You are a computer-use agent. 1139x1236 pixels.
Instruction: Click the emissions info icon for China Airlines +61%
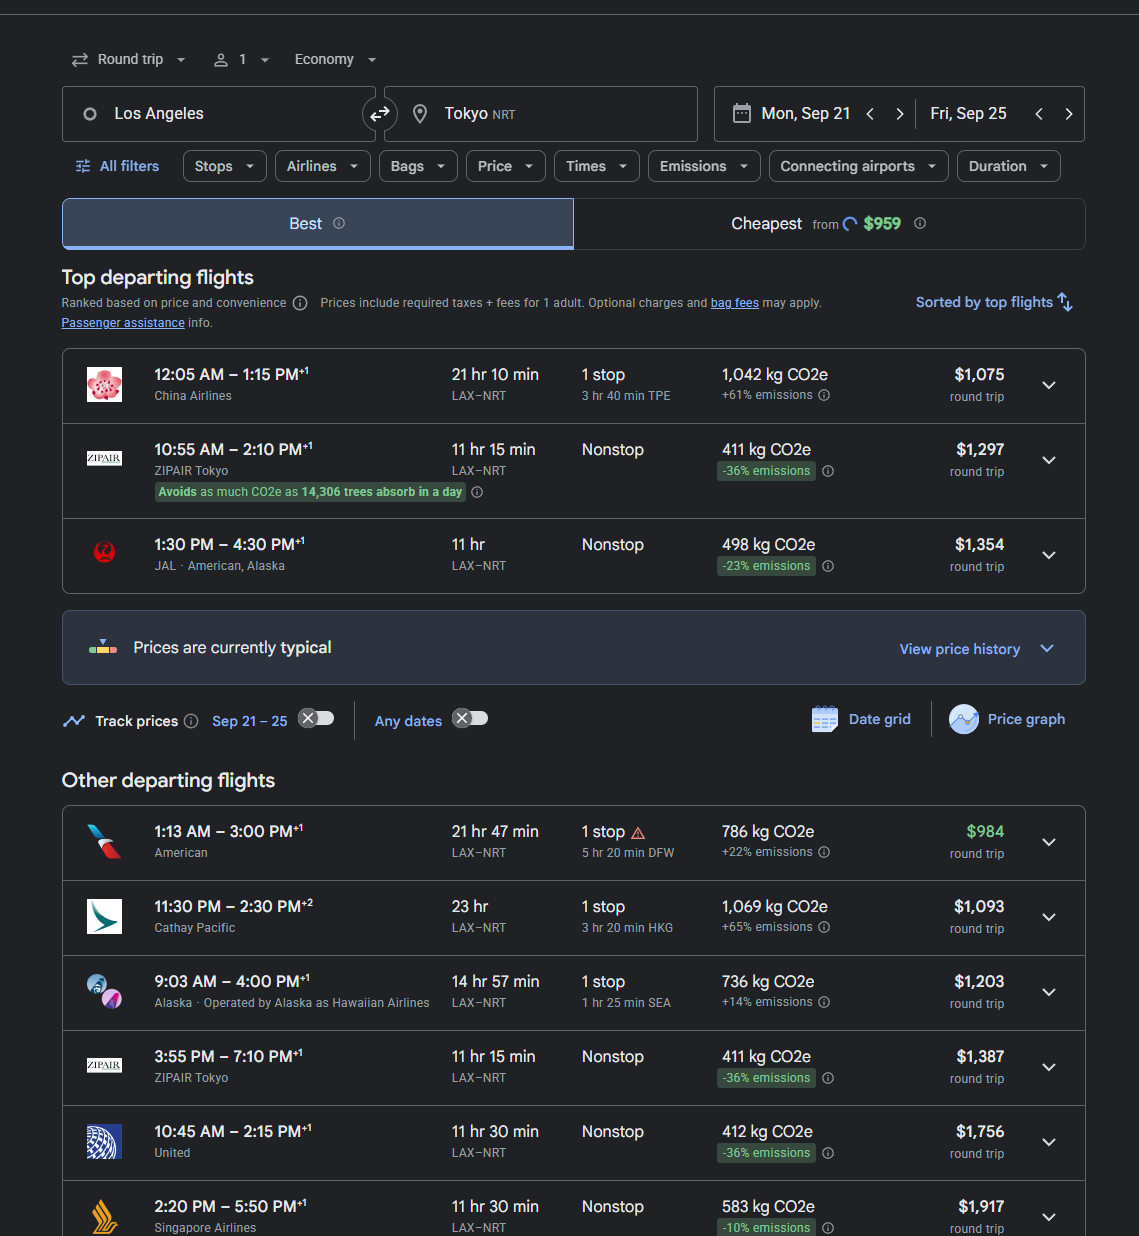point(824,395)
